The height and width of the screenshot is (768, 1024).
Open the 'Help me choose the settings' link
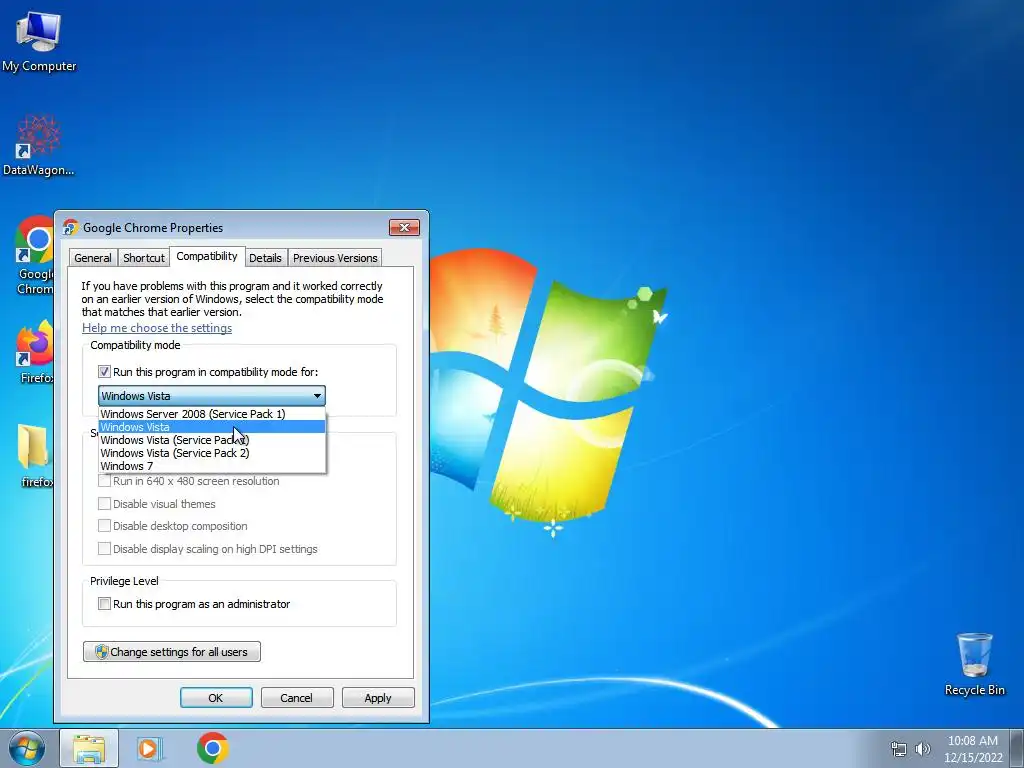157,328
